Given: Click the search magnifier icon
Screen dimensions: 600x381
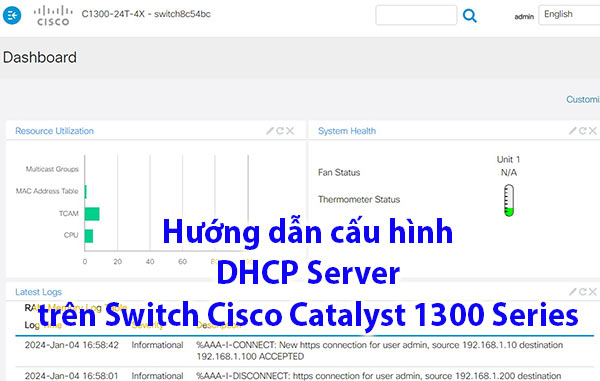Looking at the screenshot, I should [470, 16].
